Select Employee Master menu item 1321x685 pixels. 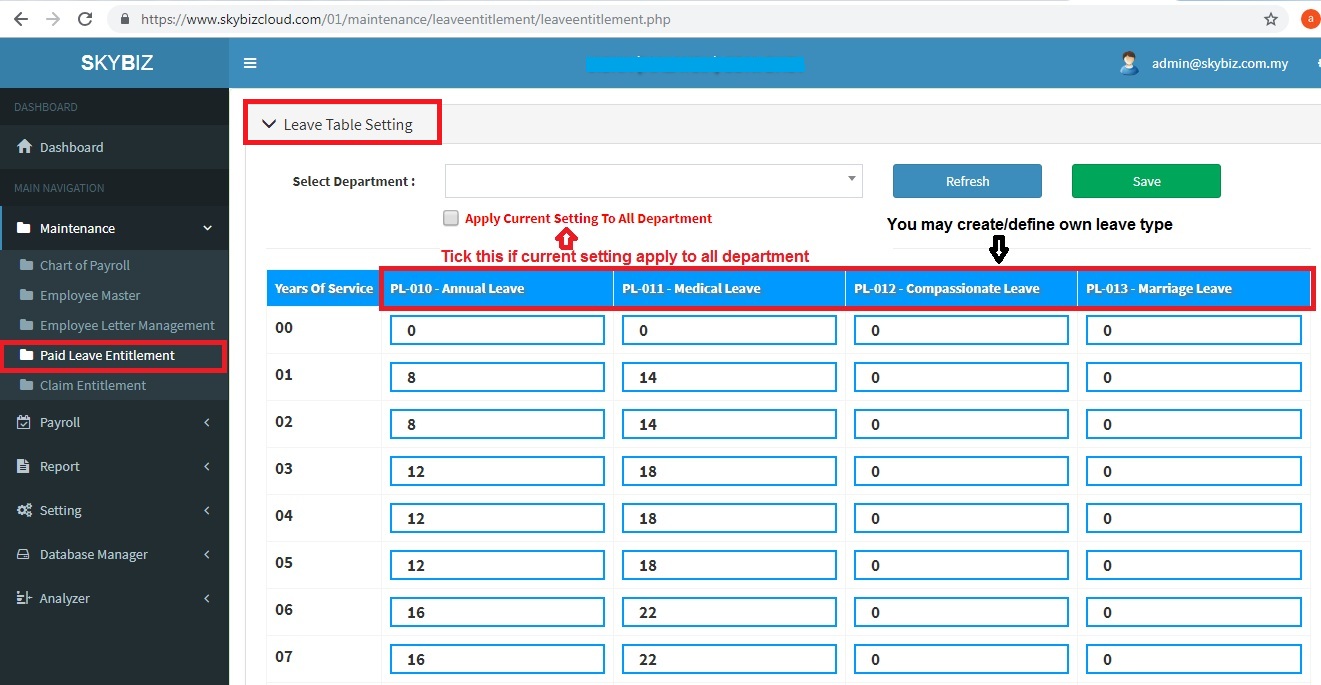click(90, 295)
